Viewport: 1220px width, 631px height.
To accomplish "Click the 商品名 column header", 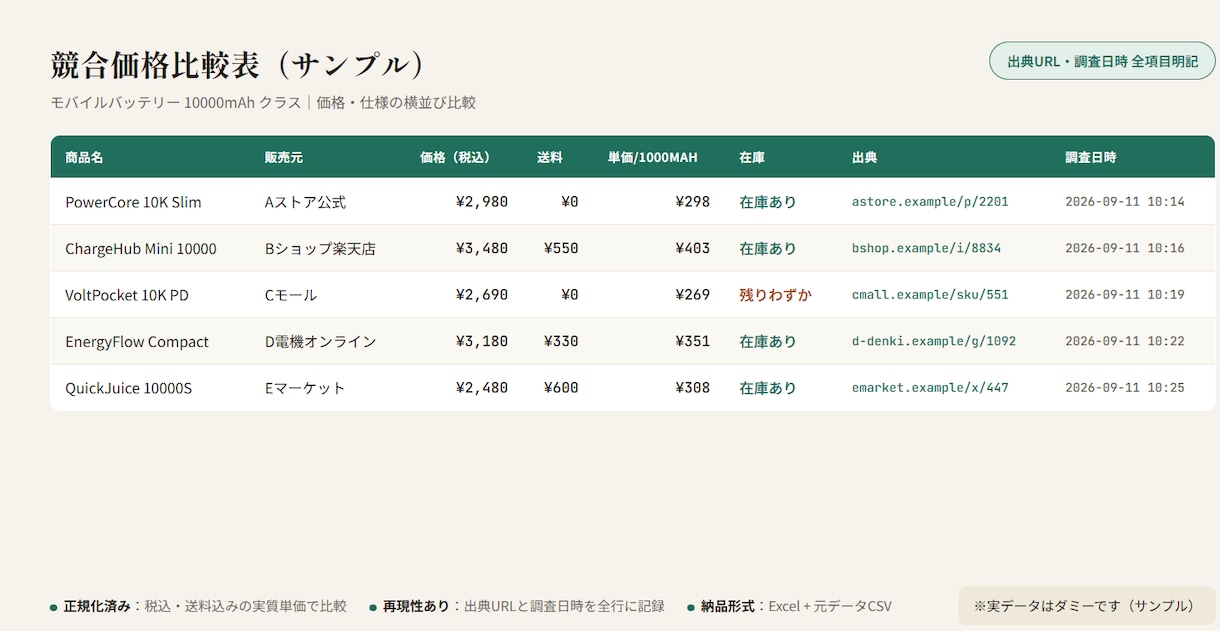I will pyautogui.click(x=84, y=158).
